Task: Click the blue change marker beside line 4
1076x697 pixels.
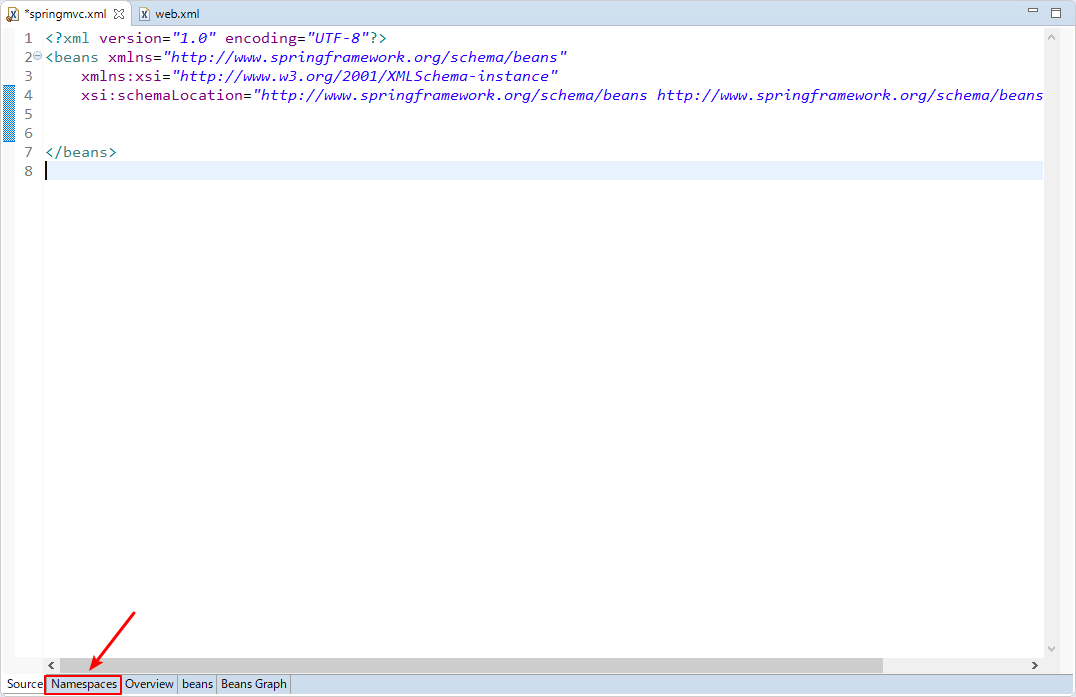Action: [x=9, y=113]
